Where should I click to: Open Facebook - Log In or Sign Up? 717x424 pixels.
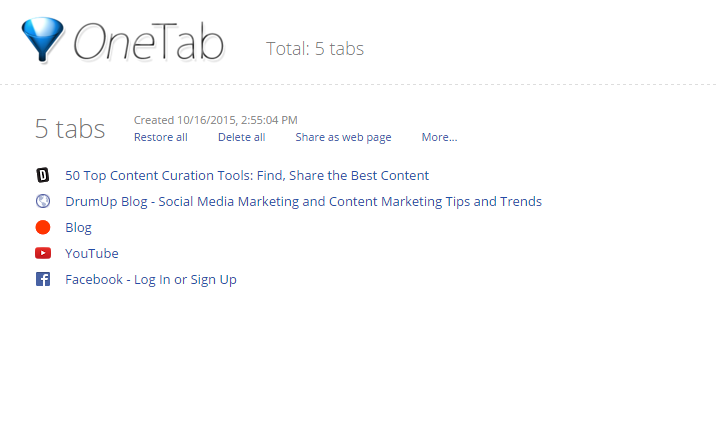tap(151, 279)
